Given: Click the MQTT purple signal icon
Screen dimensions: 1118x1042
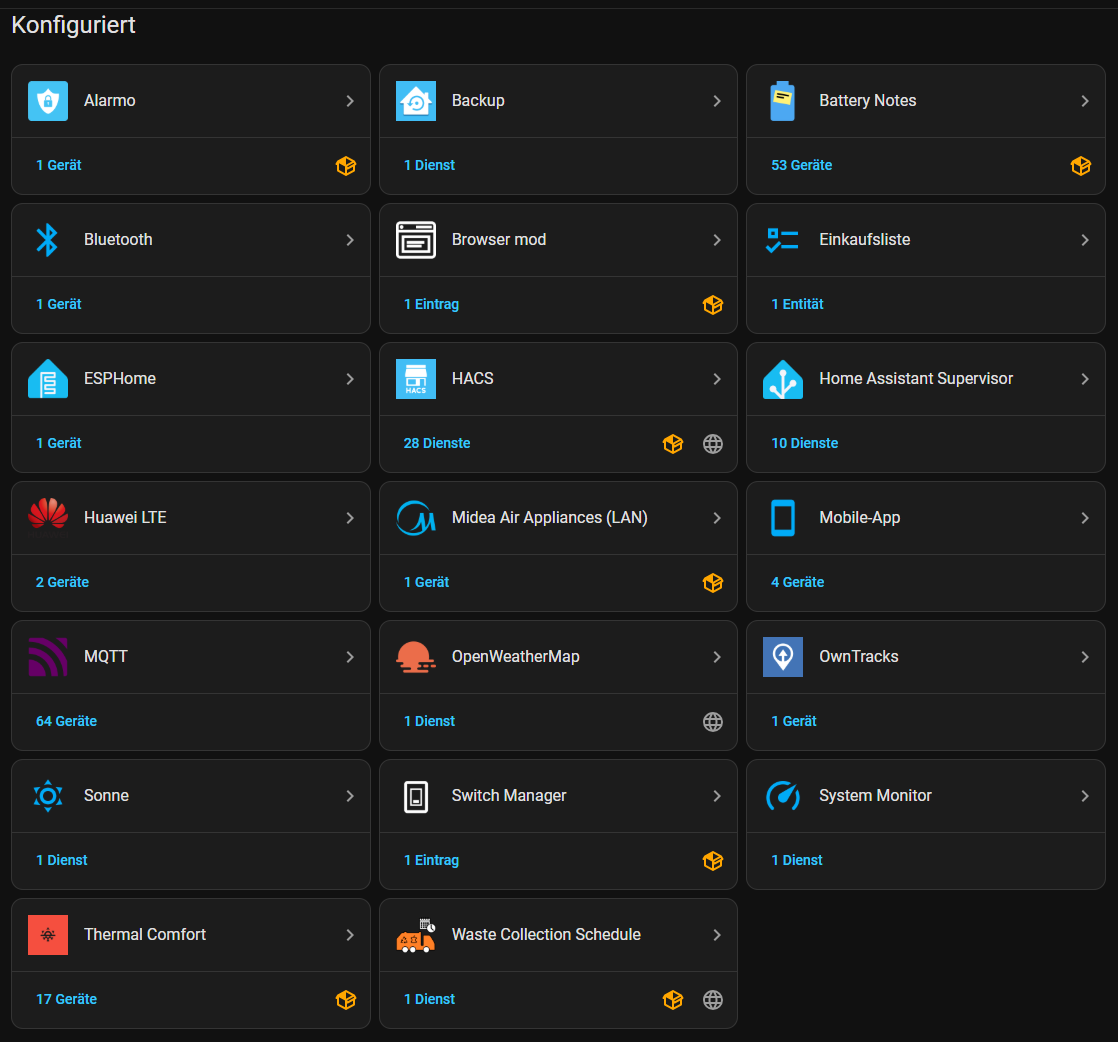Looking at the screenshot, I should (x=48, y=657).
